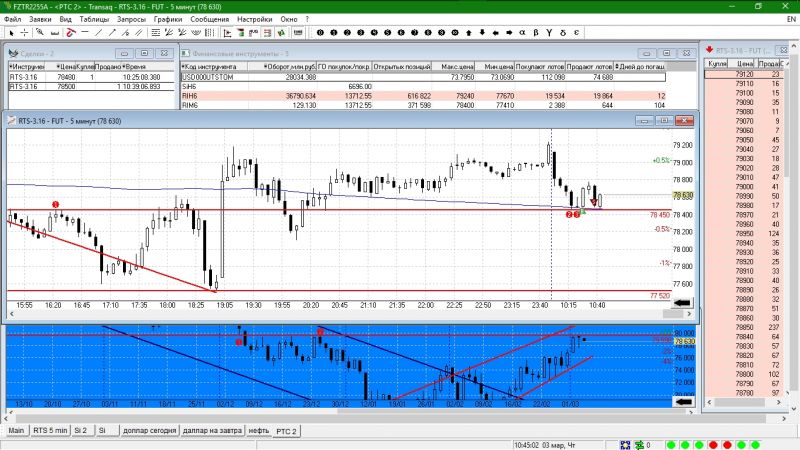Click main chart horizontal scrollbar right arrow
Screen dimensions: 800x450
click(x=689, y=314)
